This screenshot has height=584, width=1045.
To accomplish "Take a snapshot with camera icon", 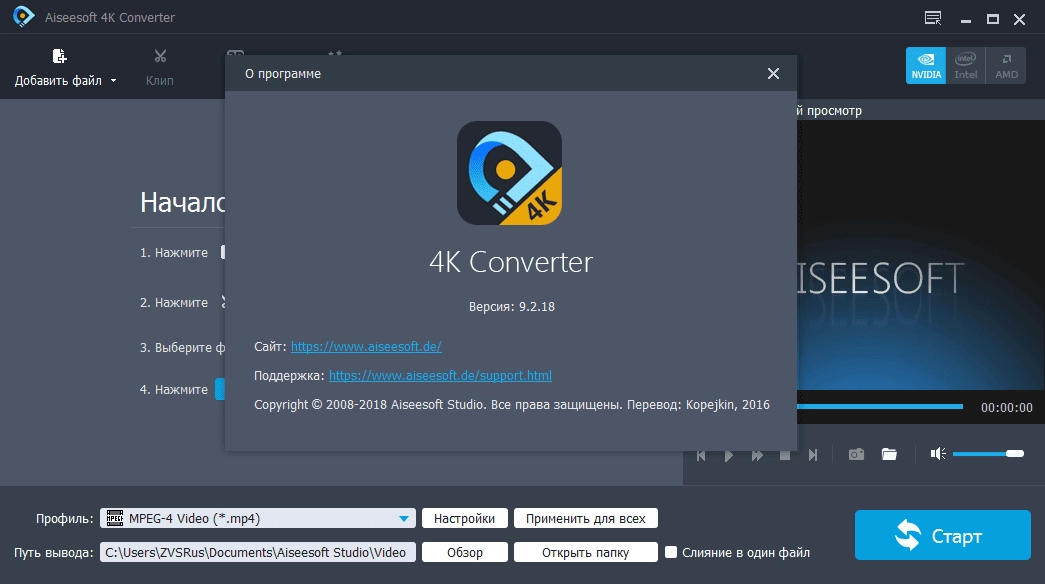I will [x=856, y=455].
